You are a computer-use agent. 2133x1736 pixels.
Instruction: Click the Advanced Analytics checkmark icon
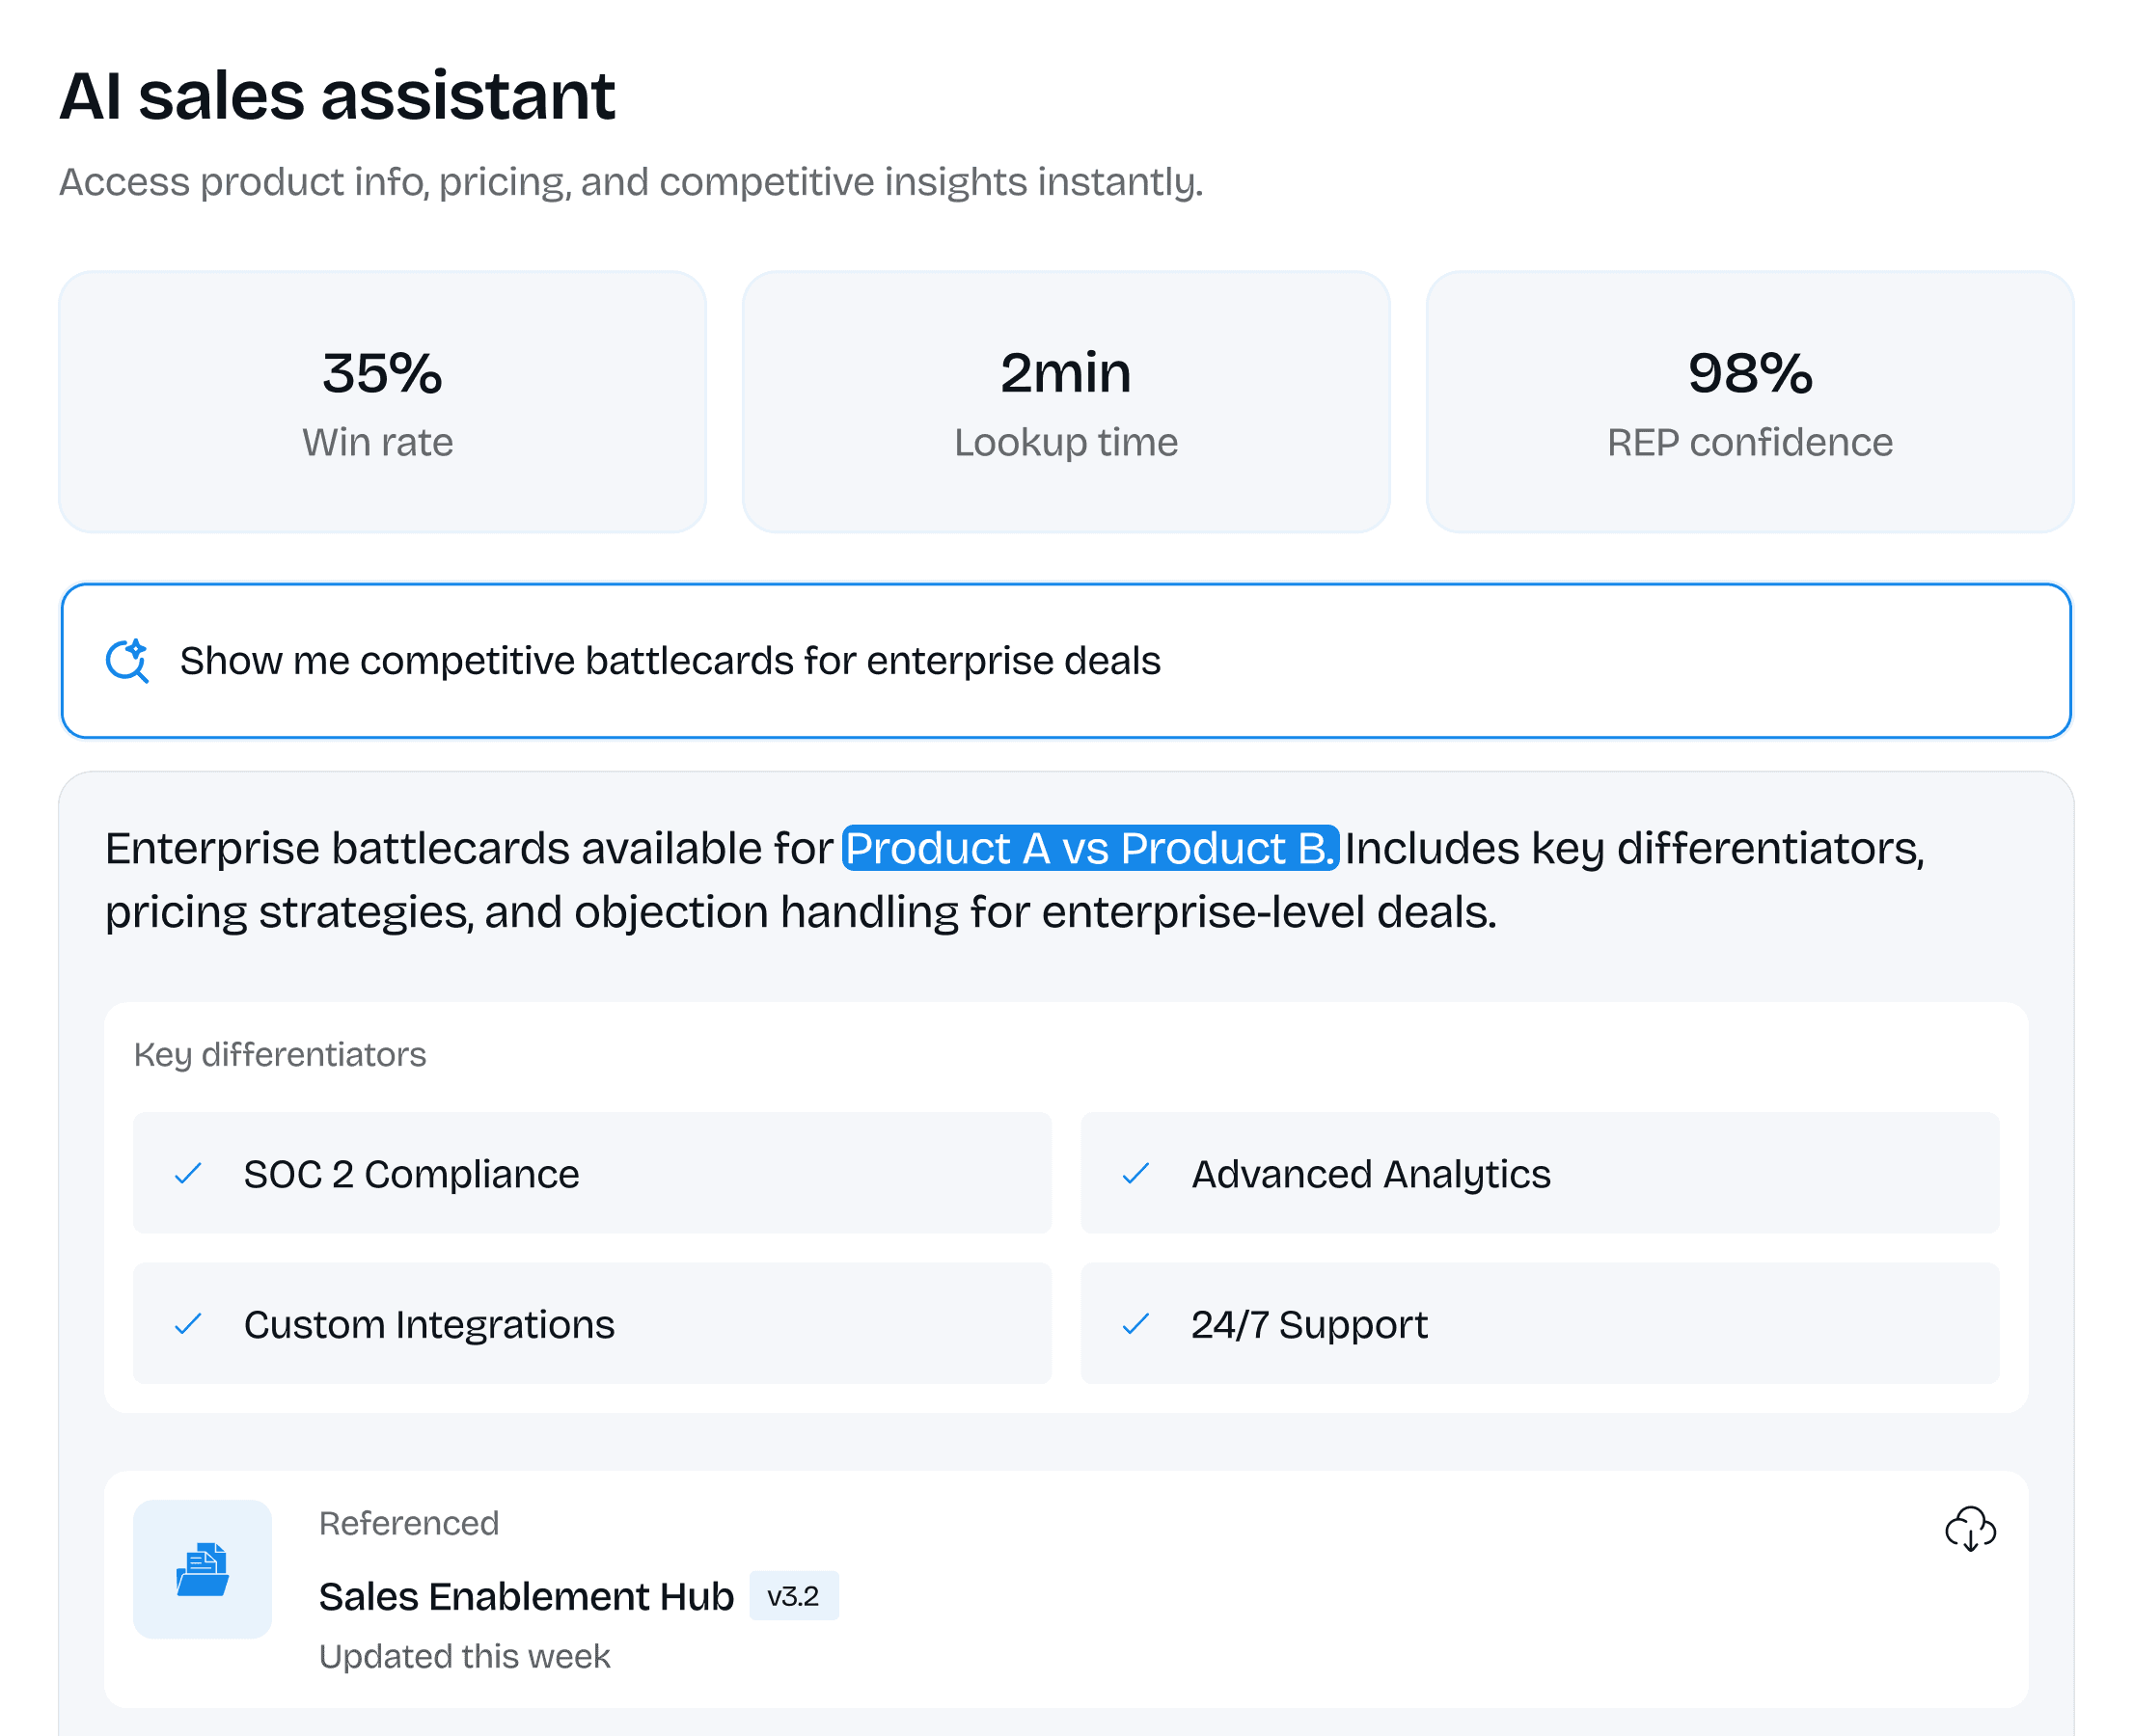pyautogui.click(x=1135, y=1173)
